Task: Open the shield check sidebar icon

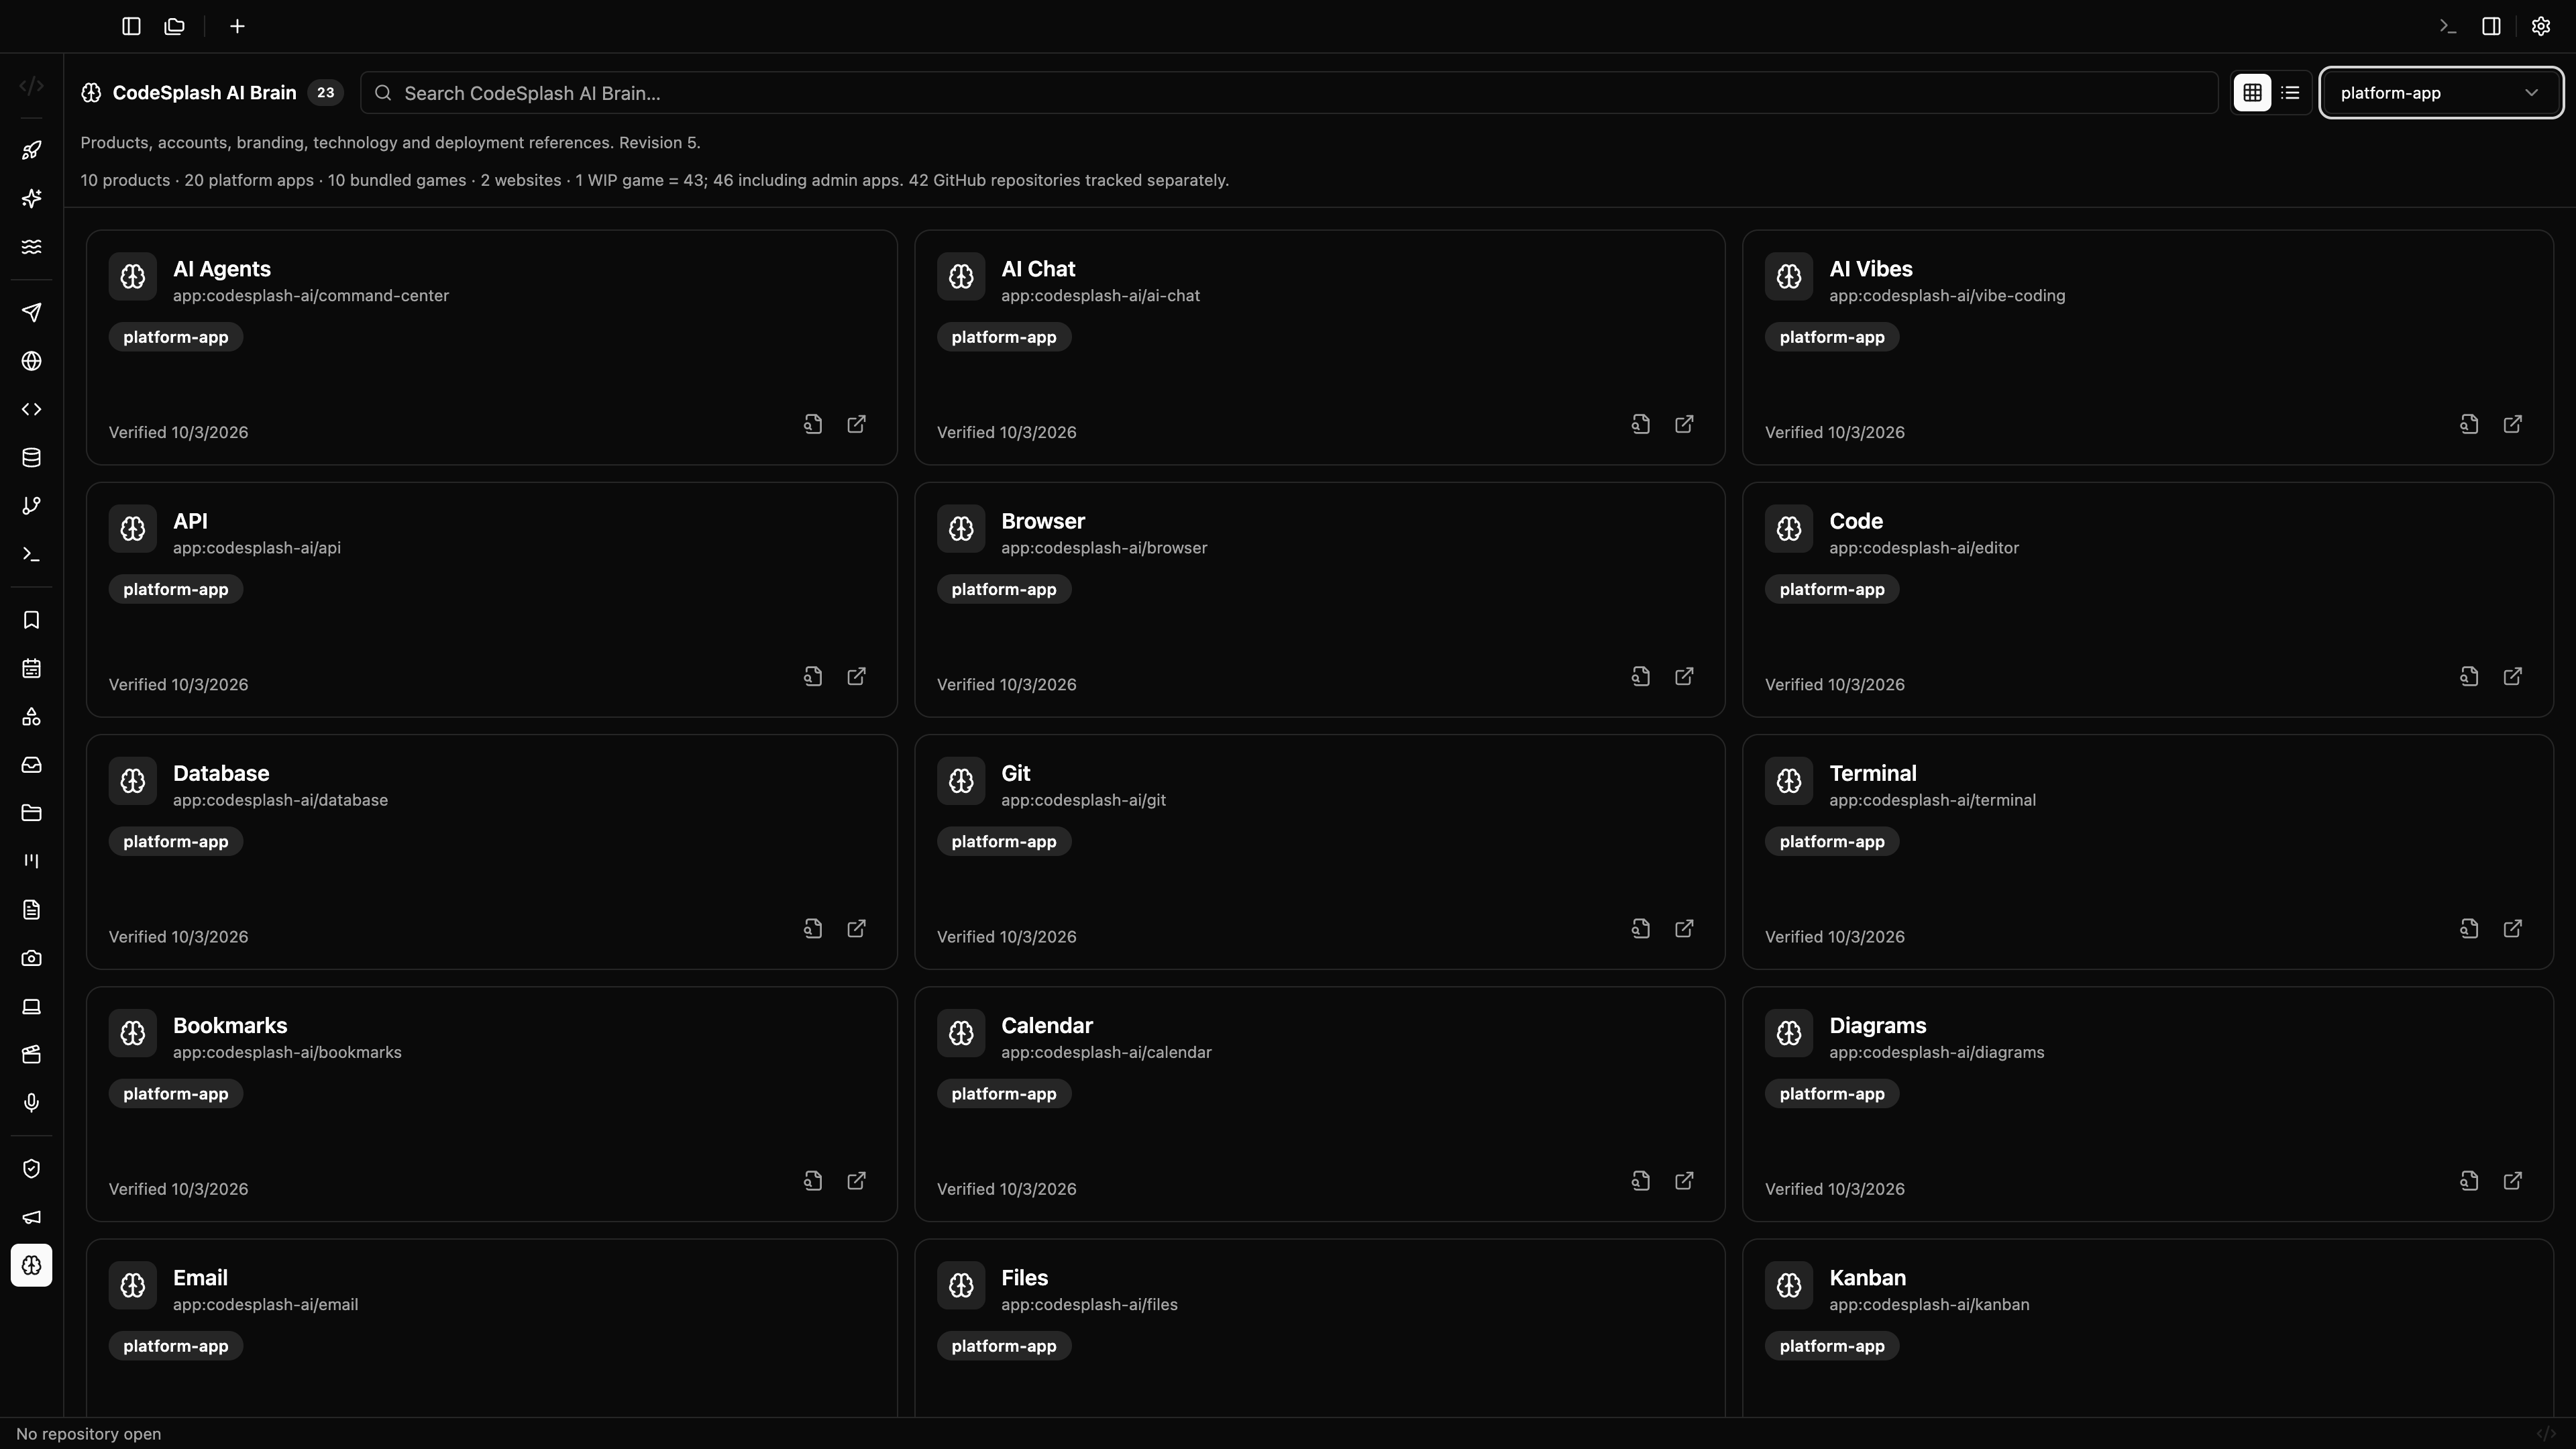Action: point(31,1169)
